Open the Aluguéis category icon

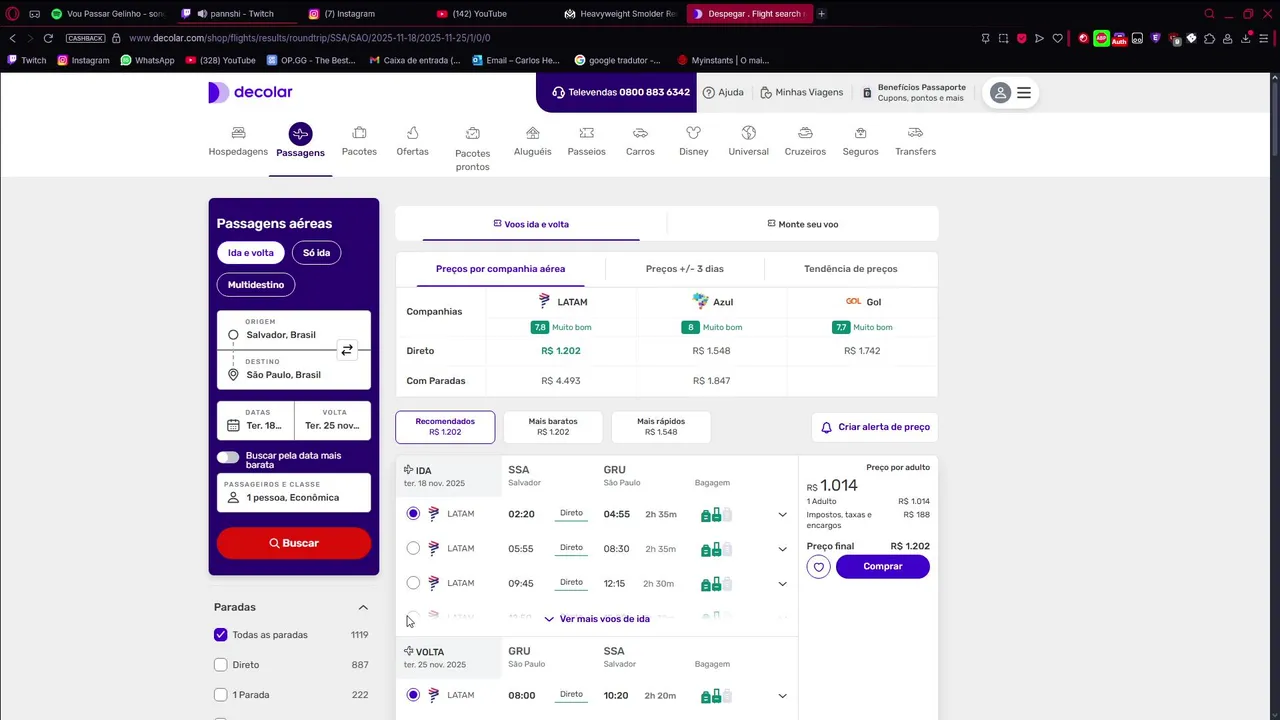pyautogui.click(x=532, y=133)
